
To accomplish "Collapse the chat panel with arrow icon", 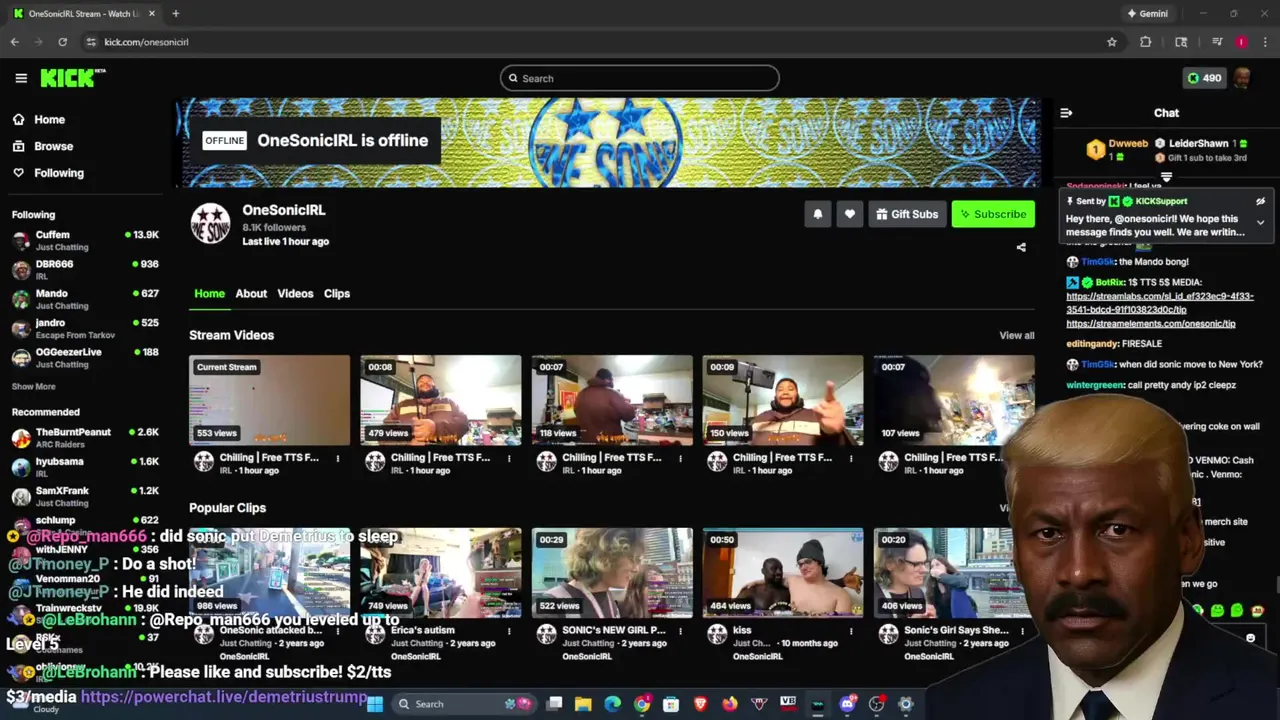I will [x=1066, y=113].
